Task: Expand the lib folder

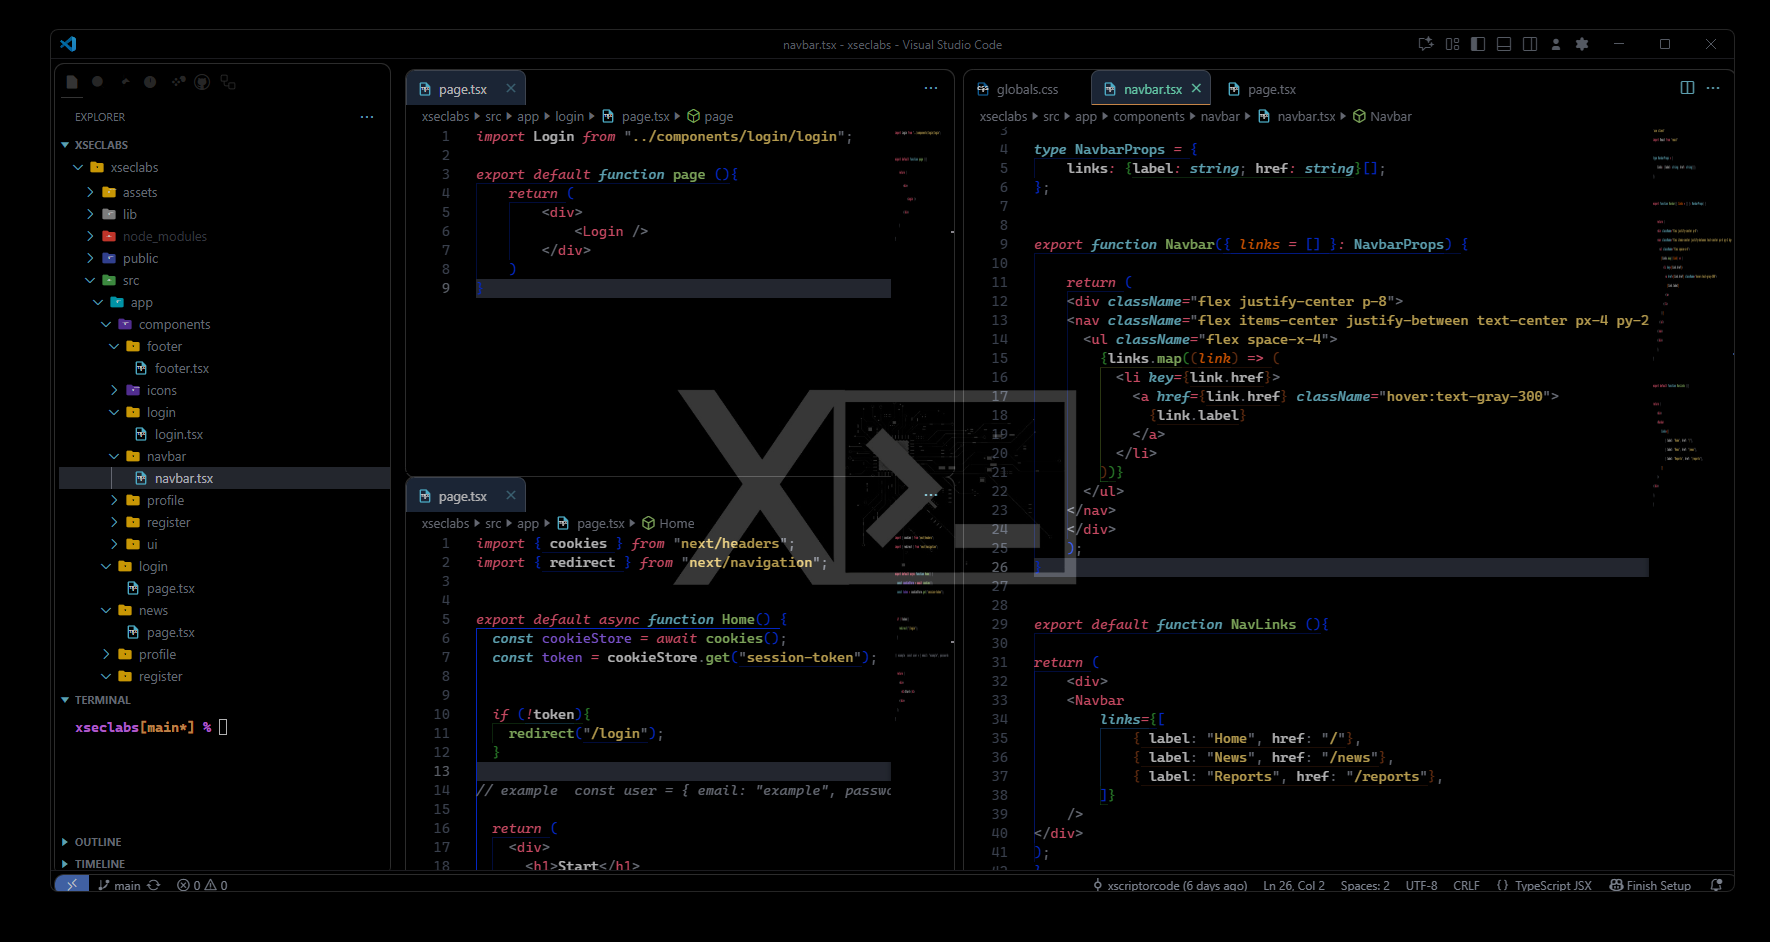Action: pyautogui.click(x=91, y=214)
